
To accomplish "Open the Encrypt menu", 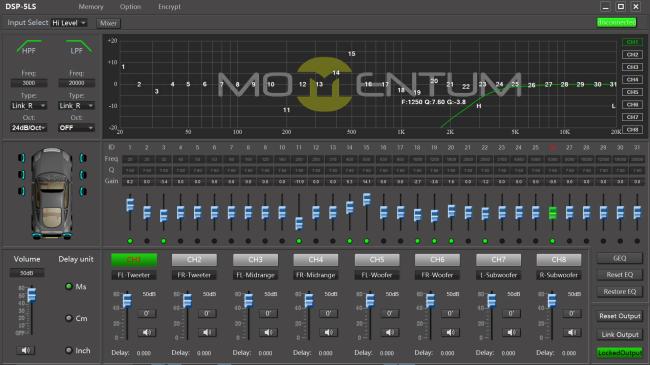I will click(x=169, y=7).
